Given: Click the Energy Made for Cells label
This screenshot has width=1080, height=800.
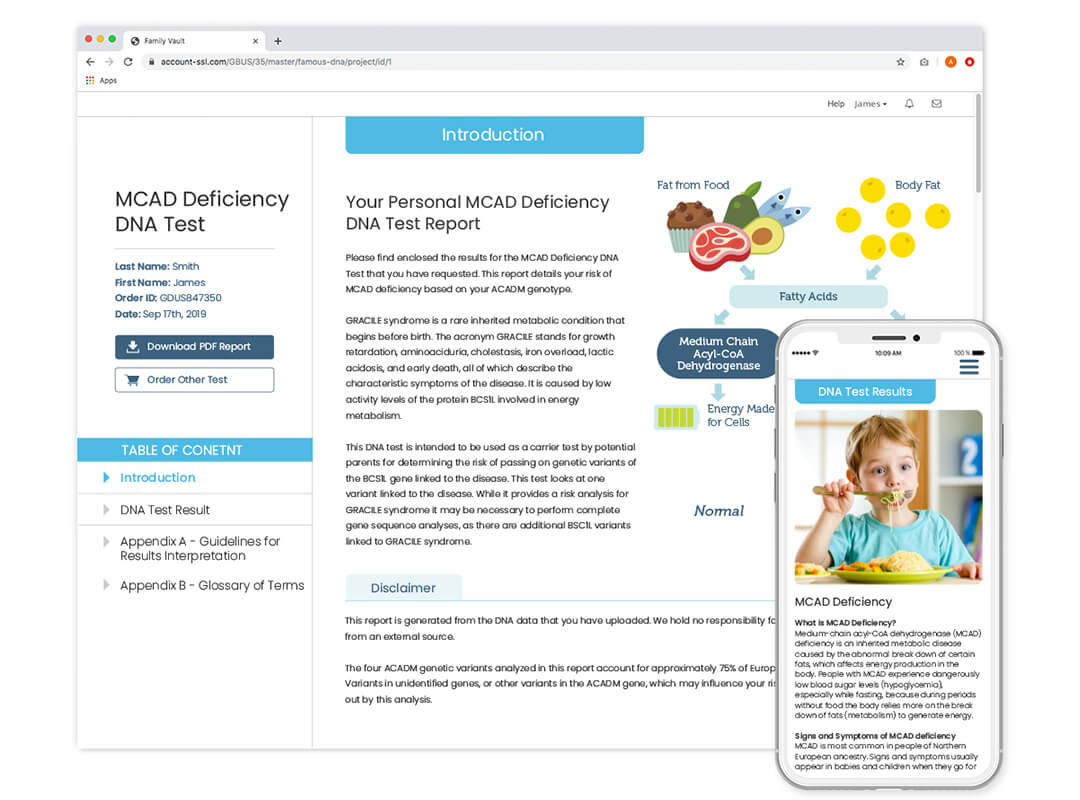Looking at the screenshot, I should (x=740, y=416).
